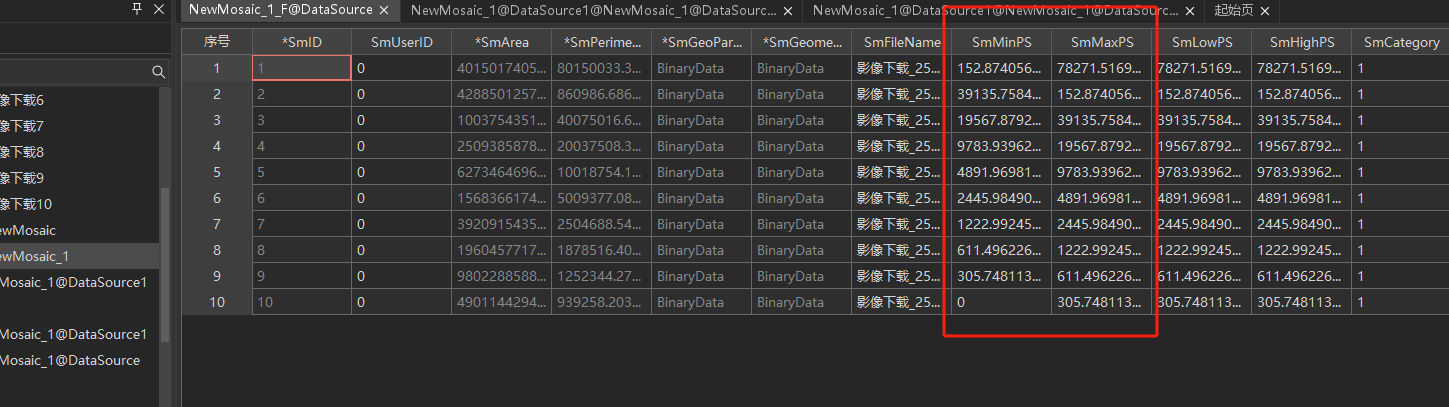The image size is (1449, 407).
Task: Select the tree item ending with 下载8
Action: pyautogui.click(x=23, y=153)
